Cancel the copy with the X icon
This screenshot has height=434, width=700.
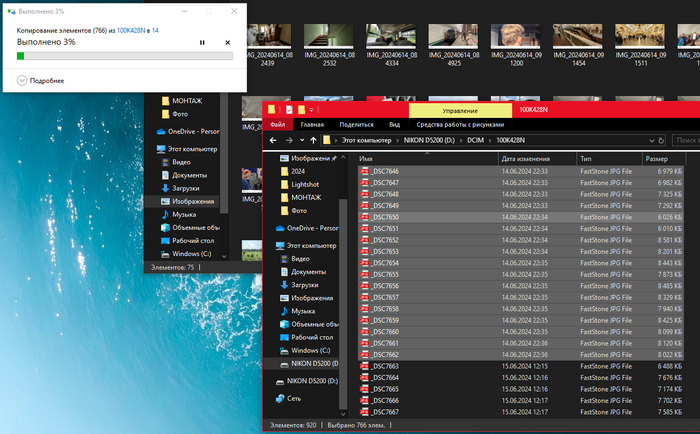click(x=227, y=42)
